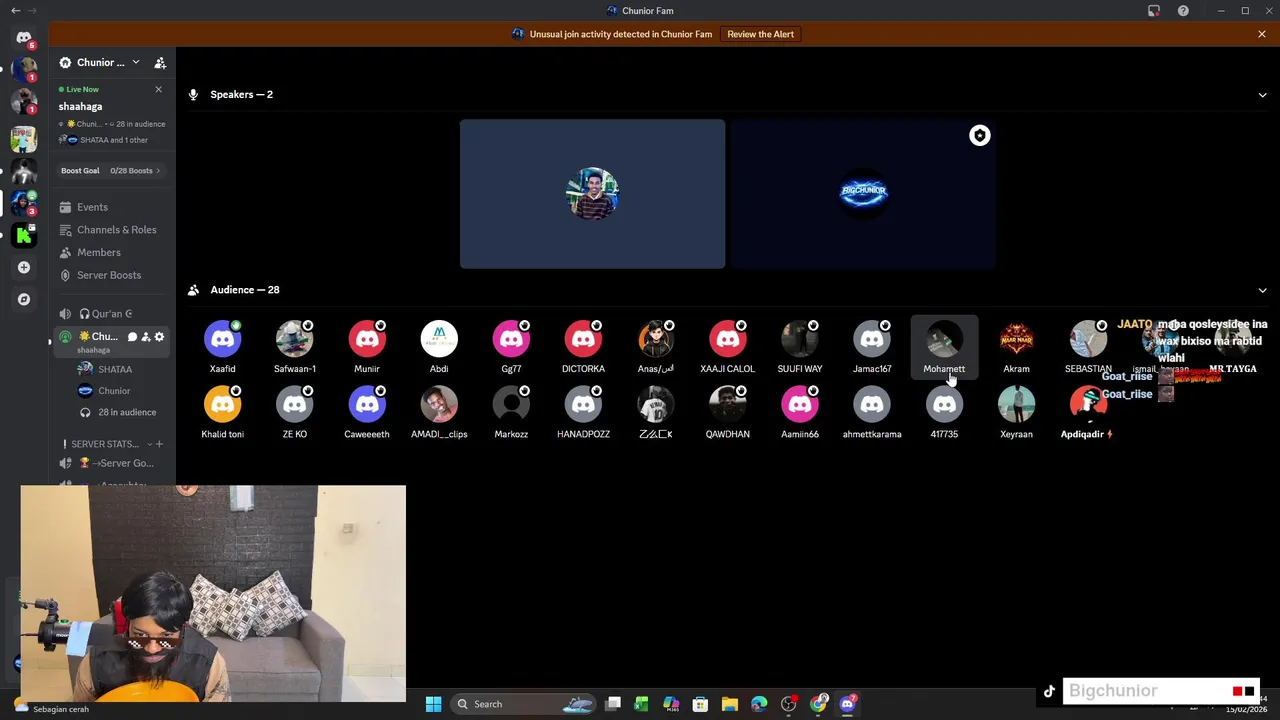Select audience member Caweeeeth

[x=367, y=412]
